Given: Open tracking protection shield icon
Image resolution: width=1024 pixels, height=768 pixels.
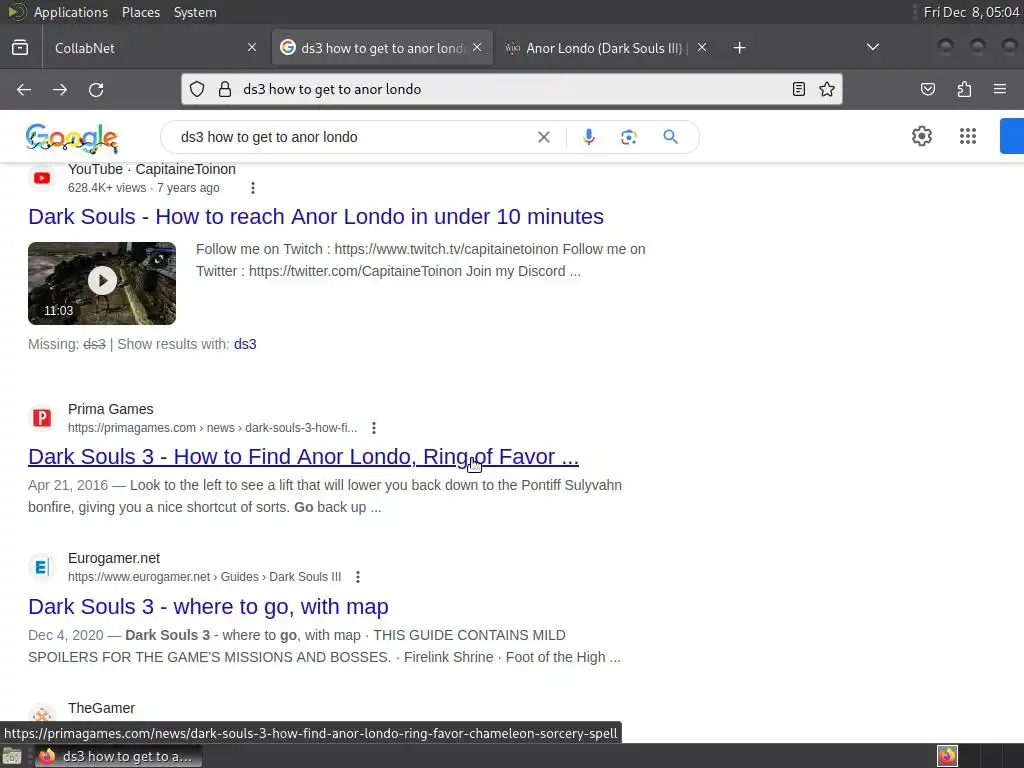Looking at the screenshot, I should pos(197,89).
